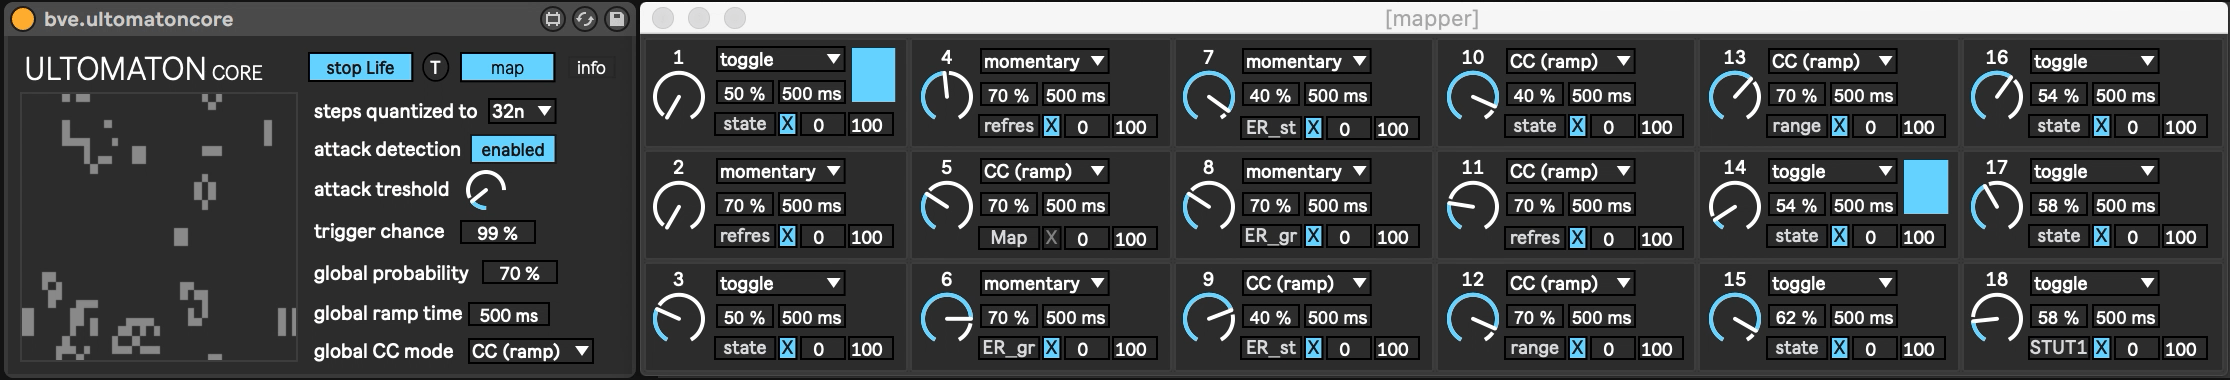Image resolution: width=2230 pixels, height=380 pixels.
Task: Open the map view button
Action: pos(507,68)
